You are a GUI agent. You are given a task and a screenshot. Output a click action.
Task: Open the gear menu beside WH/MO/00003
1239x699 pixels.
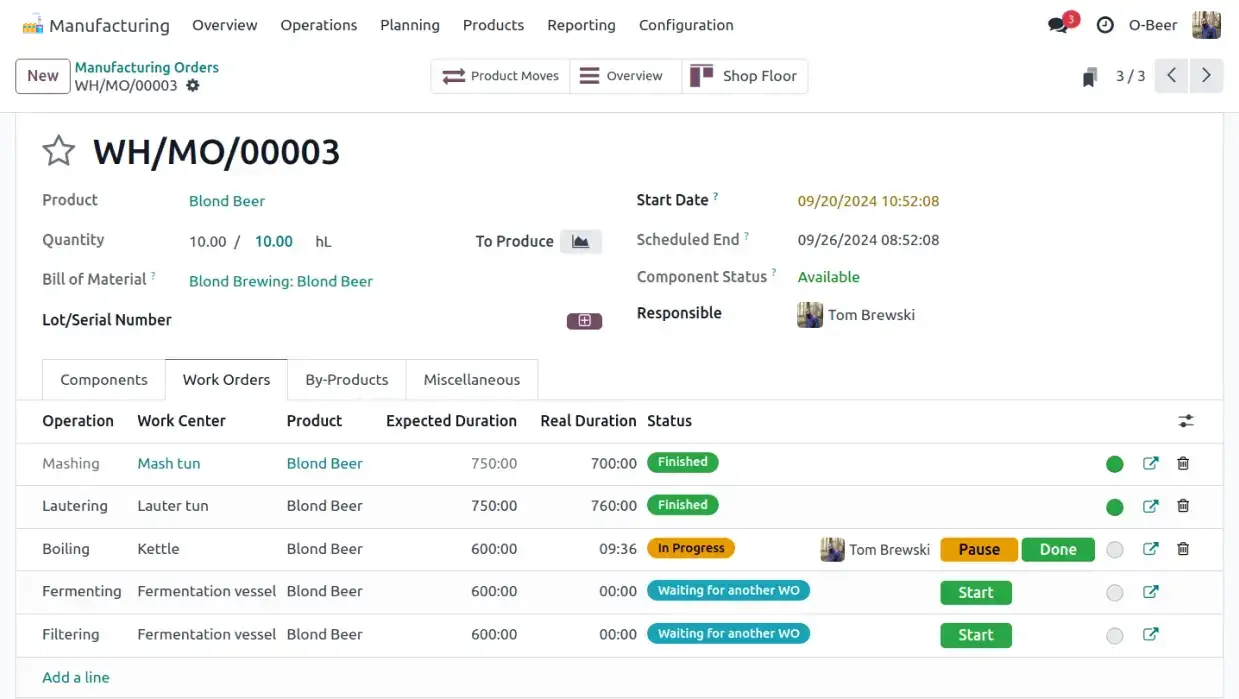coord(193,86)
